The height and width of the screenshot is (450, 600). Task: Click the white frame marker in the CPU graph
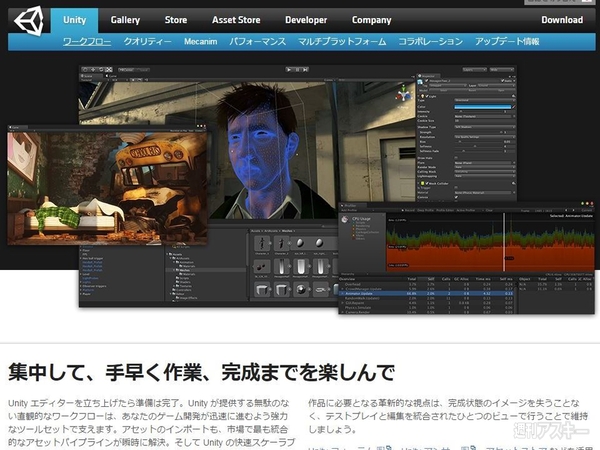click(x=504, y=242)
